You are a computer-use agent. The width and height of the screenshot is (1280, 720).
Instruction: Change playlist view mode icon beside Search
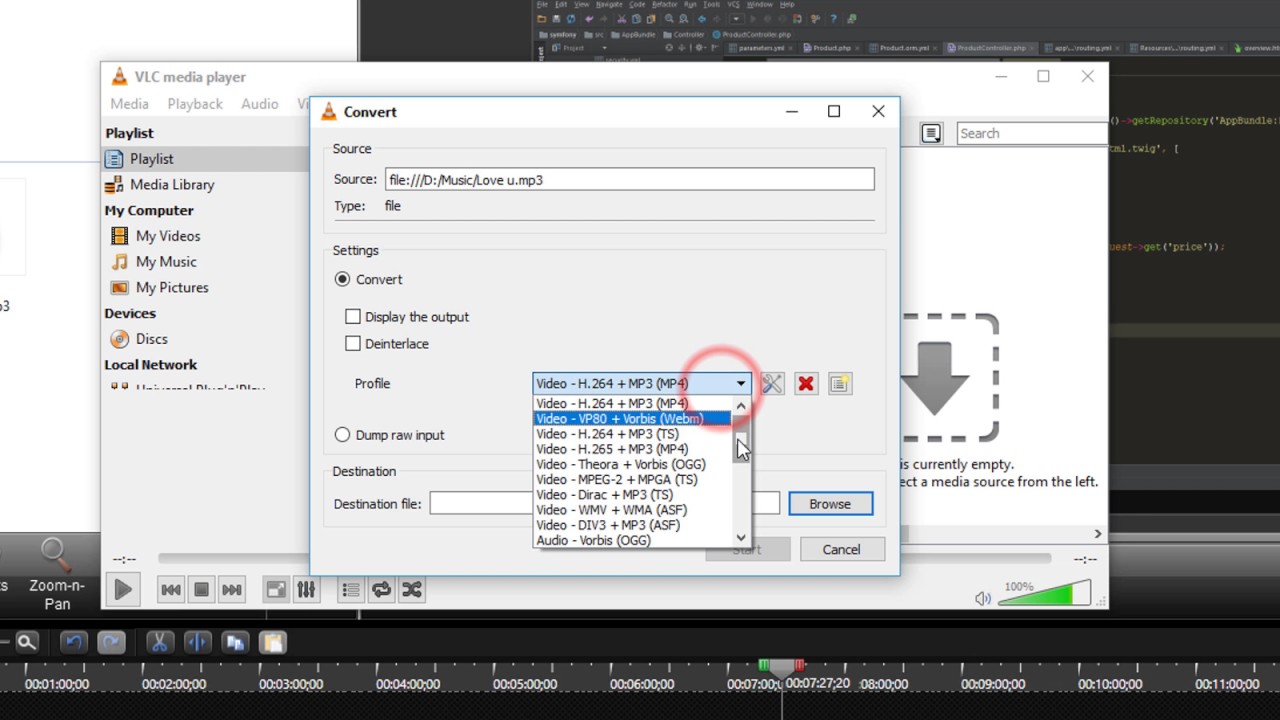click(x=931, y=133)
